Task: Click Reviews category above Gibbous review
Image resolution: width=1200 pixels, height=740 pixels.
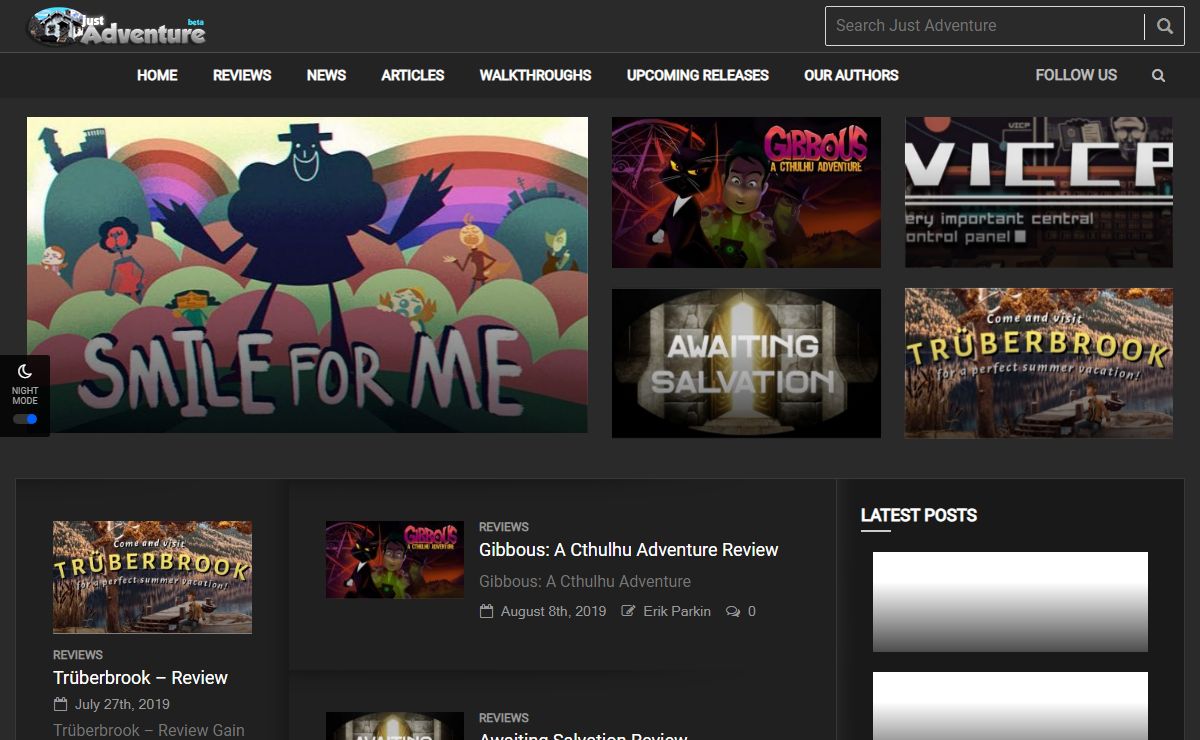Action: [504, 527]
